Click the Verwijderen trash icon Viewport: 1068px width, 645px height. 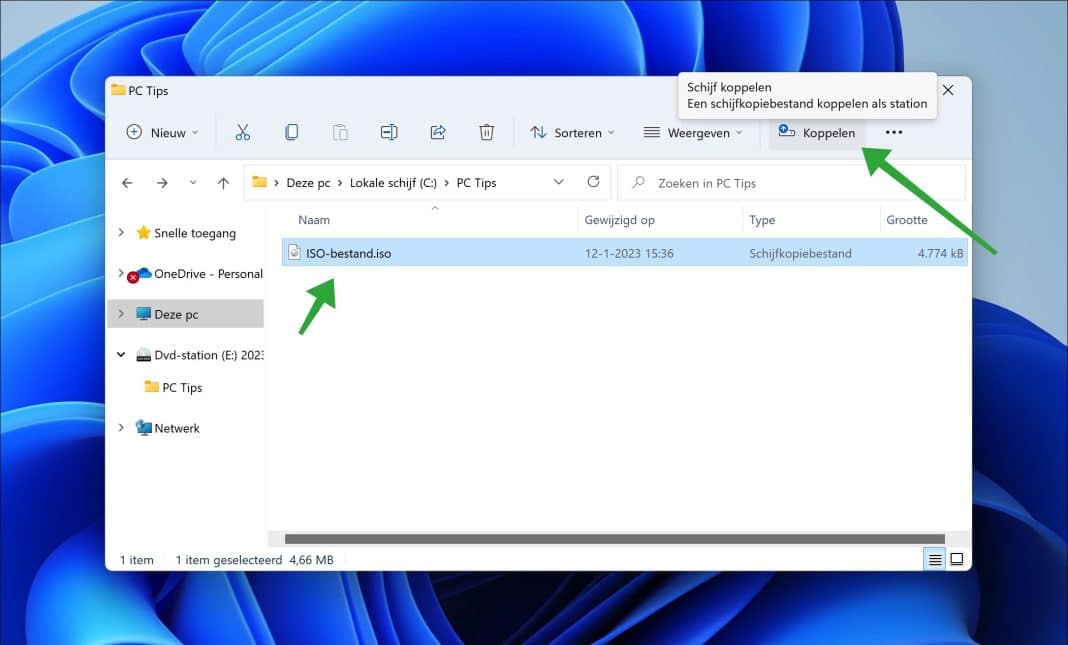coord(487,132)
